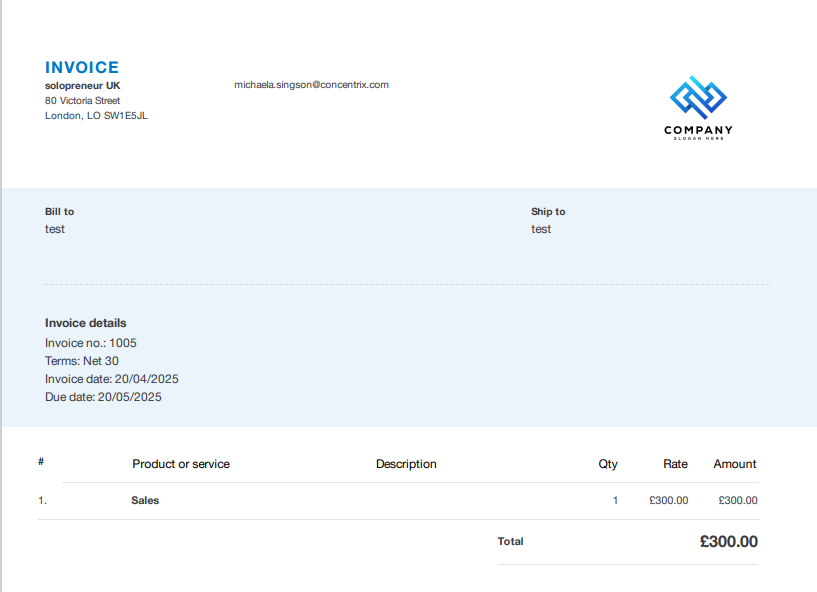Image resolution: width=817 pixels, height=592 pixels.
Task: Click the # column header
Action: coord(41,461)
